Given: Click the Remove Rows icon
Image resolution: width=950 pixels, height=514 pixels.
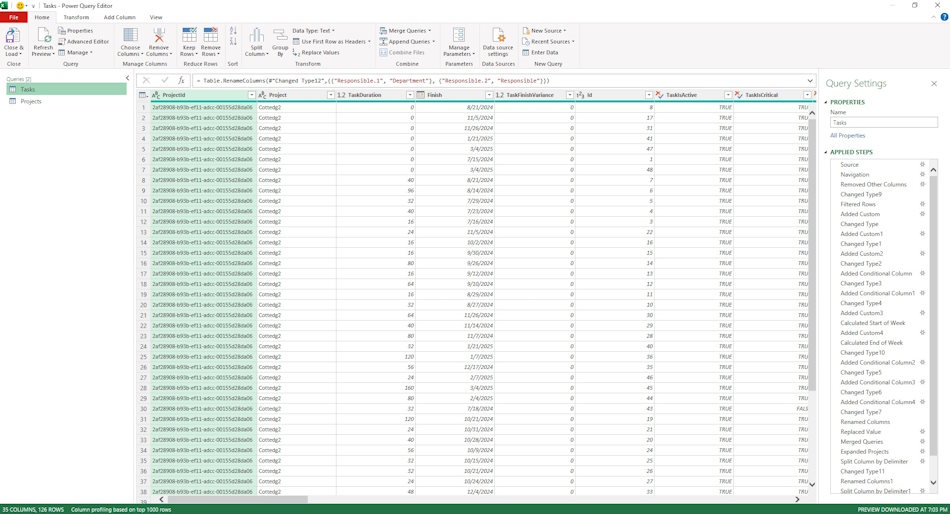Looking at the screenshot, I should point(210,35).
